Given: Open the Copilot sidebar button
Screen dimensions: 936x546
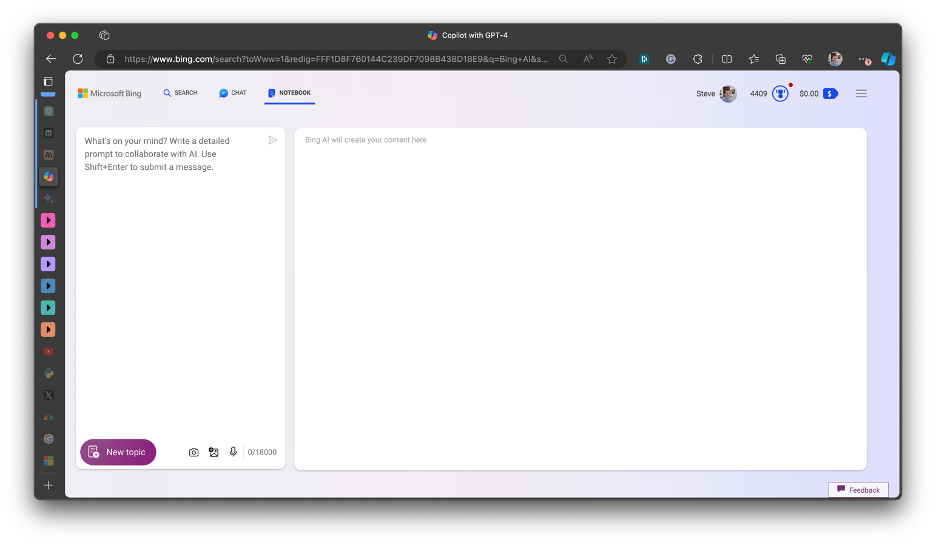Looking at the screenshot, I should (888, 58).
